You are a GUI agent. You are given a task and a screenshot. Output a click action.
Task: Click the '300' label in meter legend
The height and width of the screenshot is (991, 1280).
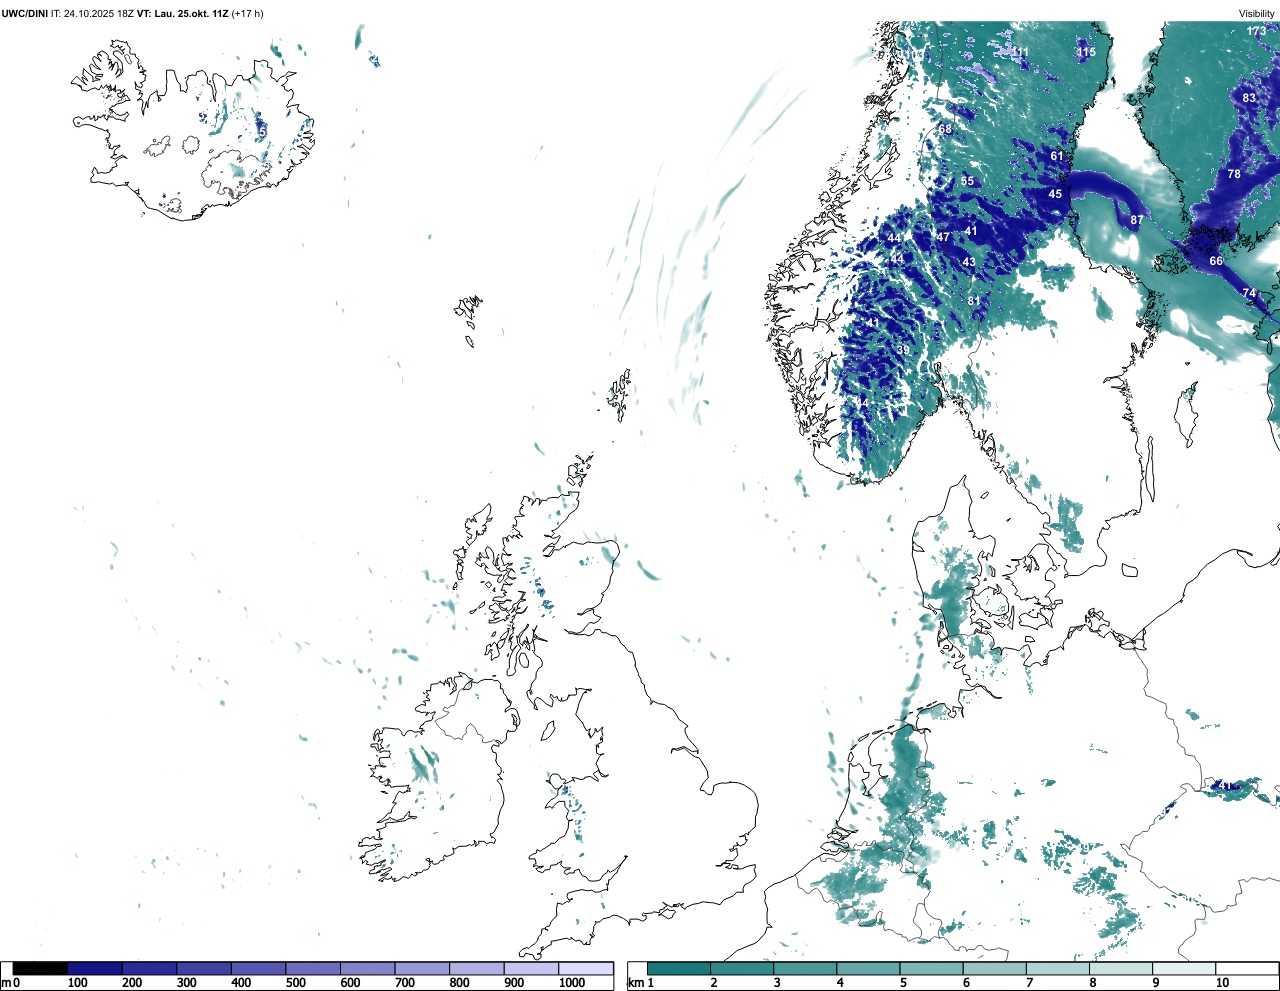186,983
